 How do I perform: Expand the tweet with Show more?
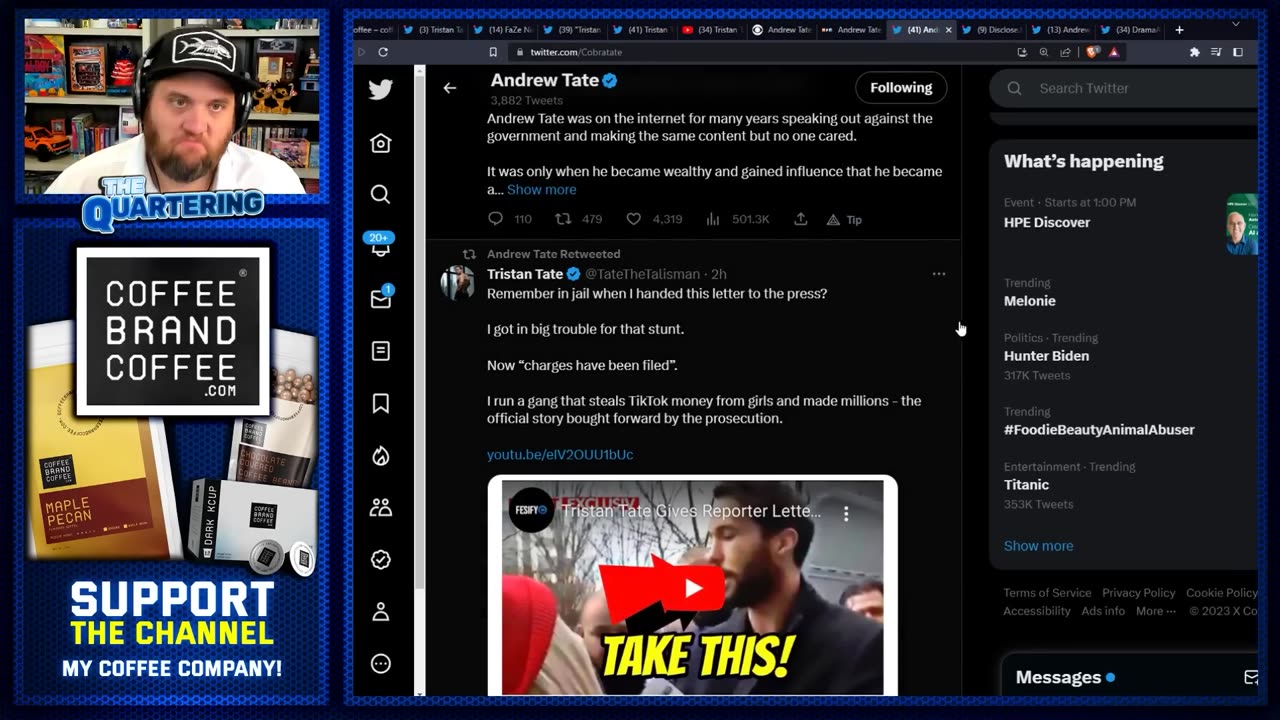tap(541, 189)
